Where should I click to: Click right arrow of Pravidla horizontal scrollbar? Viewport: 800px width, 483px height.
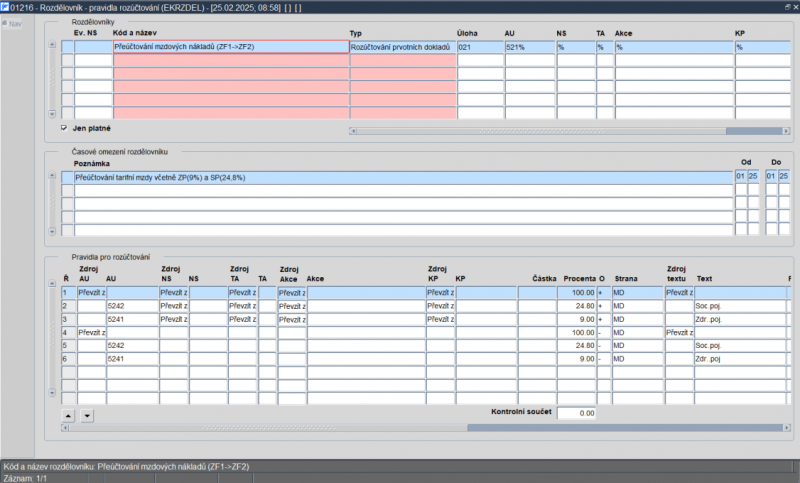786,428
